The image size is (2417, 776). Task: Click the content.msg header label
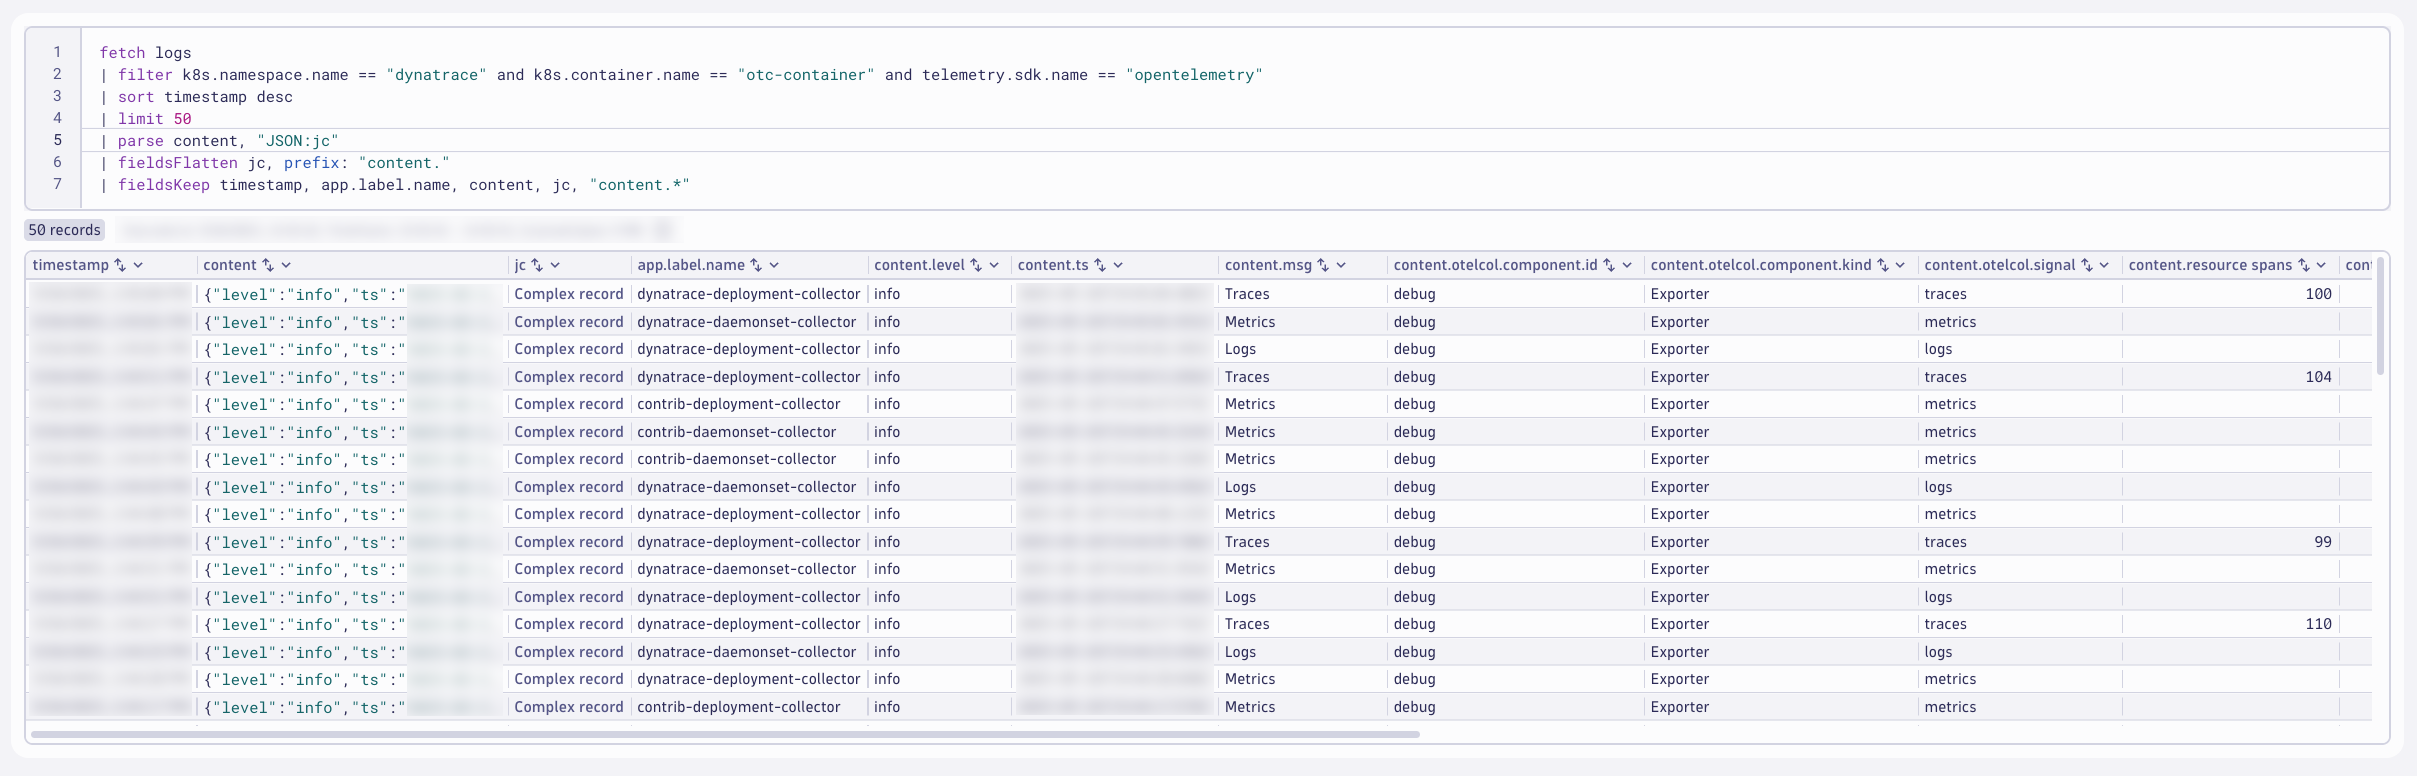pos(1268,265)
